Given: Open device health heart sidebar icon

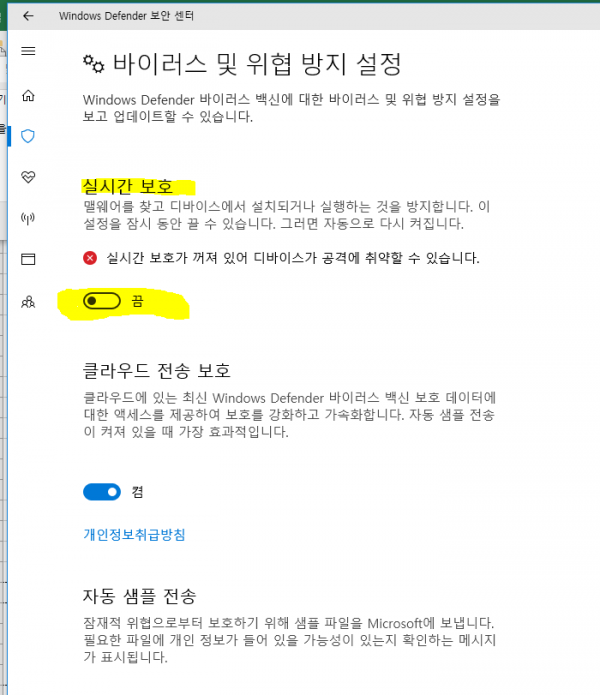Looking at the screenshot, I should [x=28, y=177].
